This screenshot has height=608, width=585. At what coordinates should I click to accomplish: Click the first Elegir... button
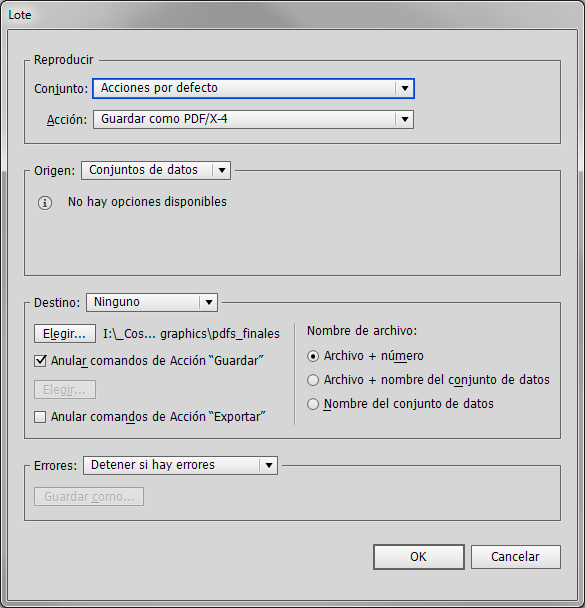65,334
